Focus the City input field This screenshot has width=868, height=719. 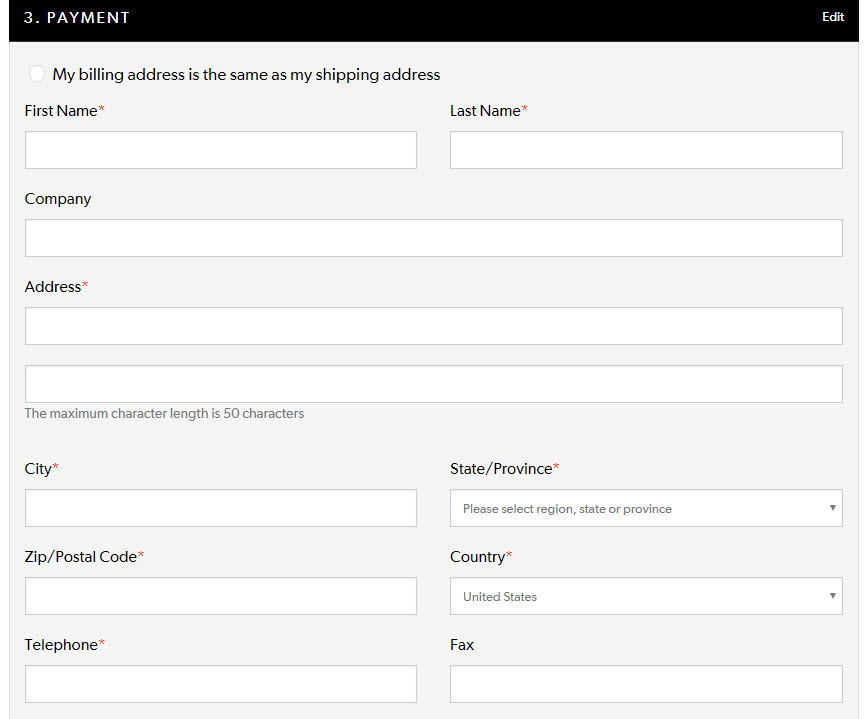(221, 508)
